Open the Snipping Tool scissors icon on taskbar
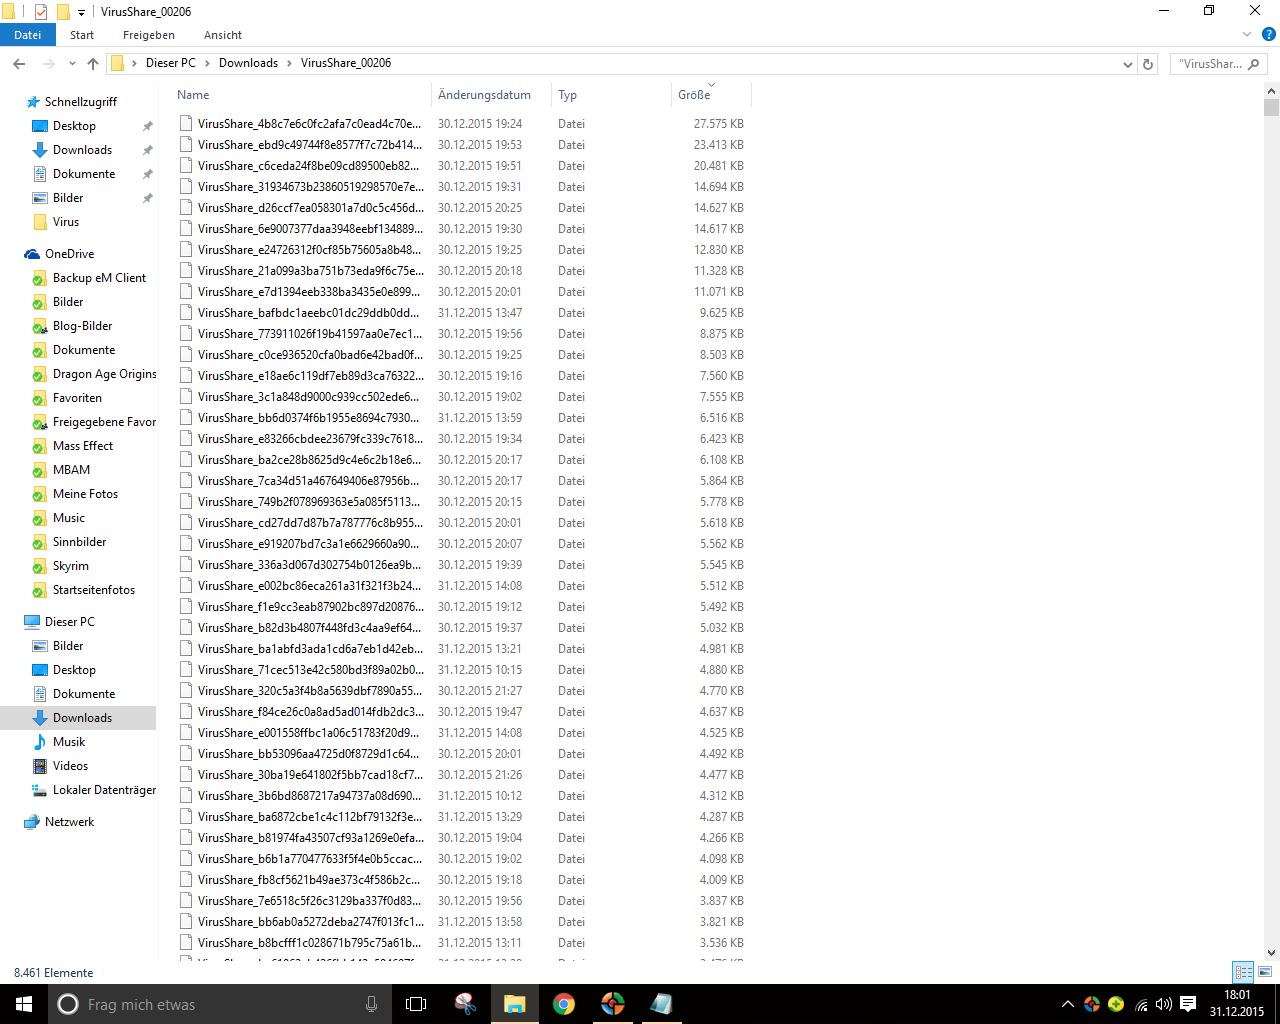 pyautogui.click(x=465, y=1004)
